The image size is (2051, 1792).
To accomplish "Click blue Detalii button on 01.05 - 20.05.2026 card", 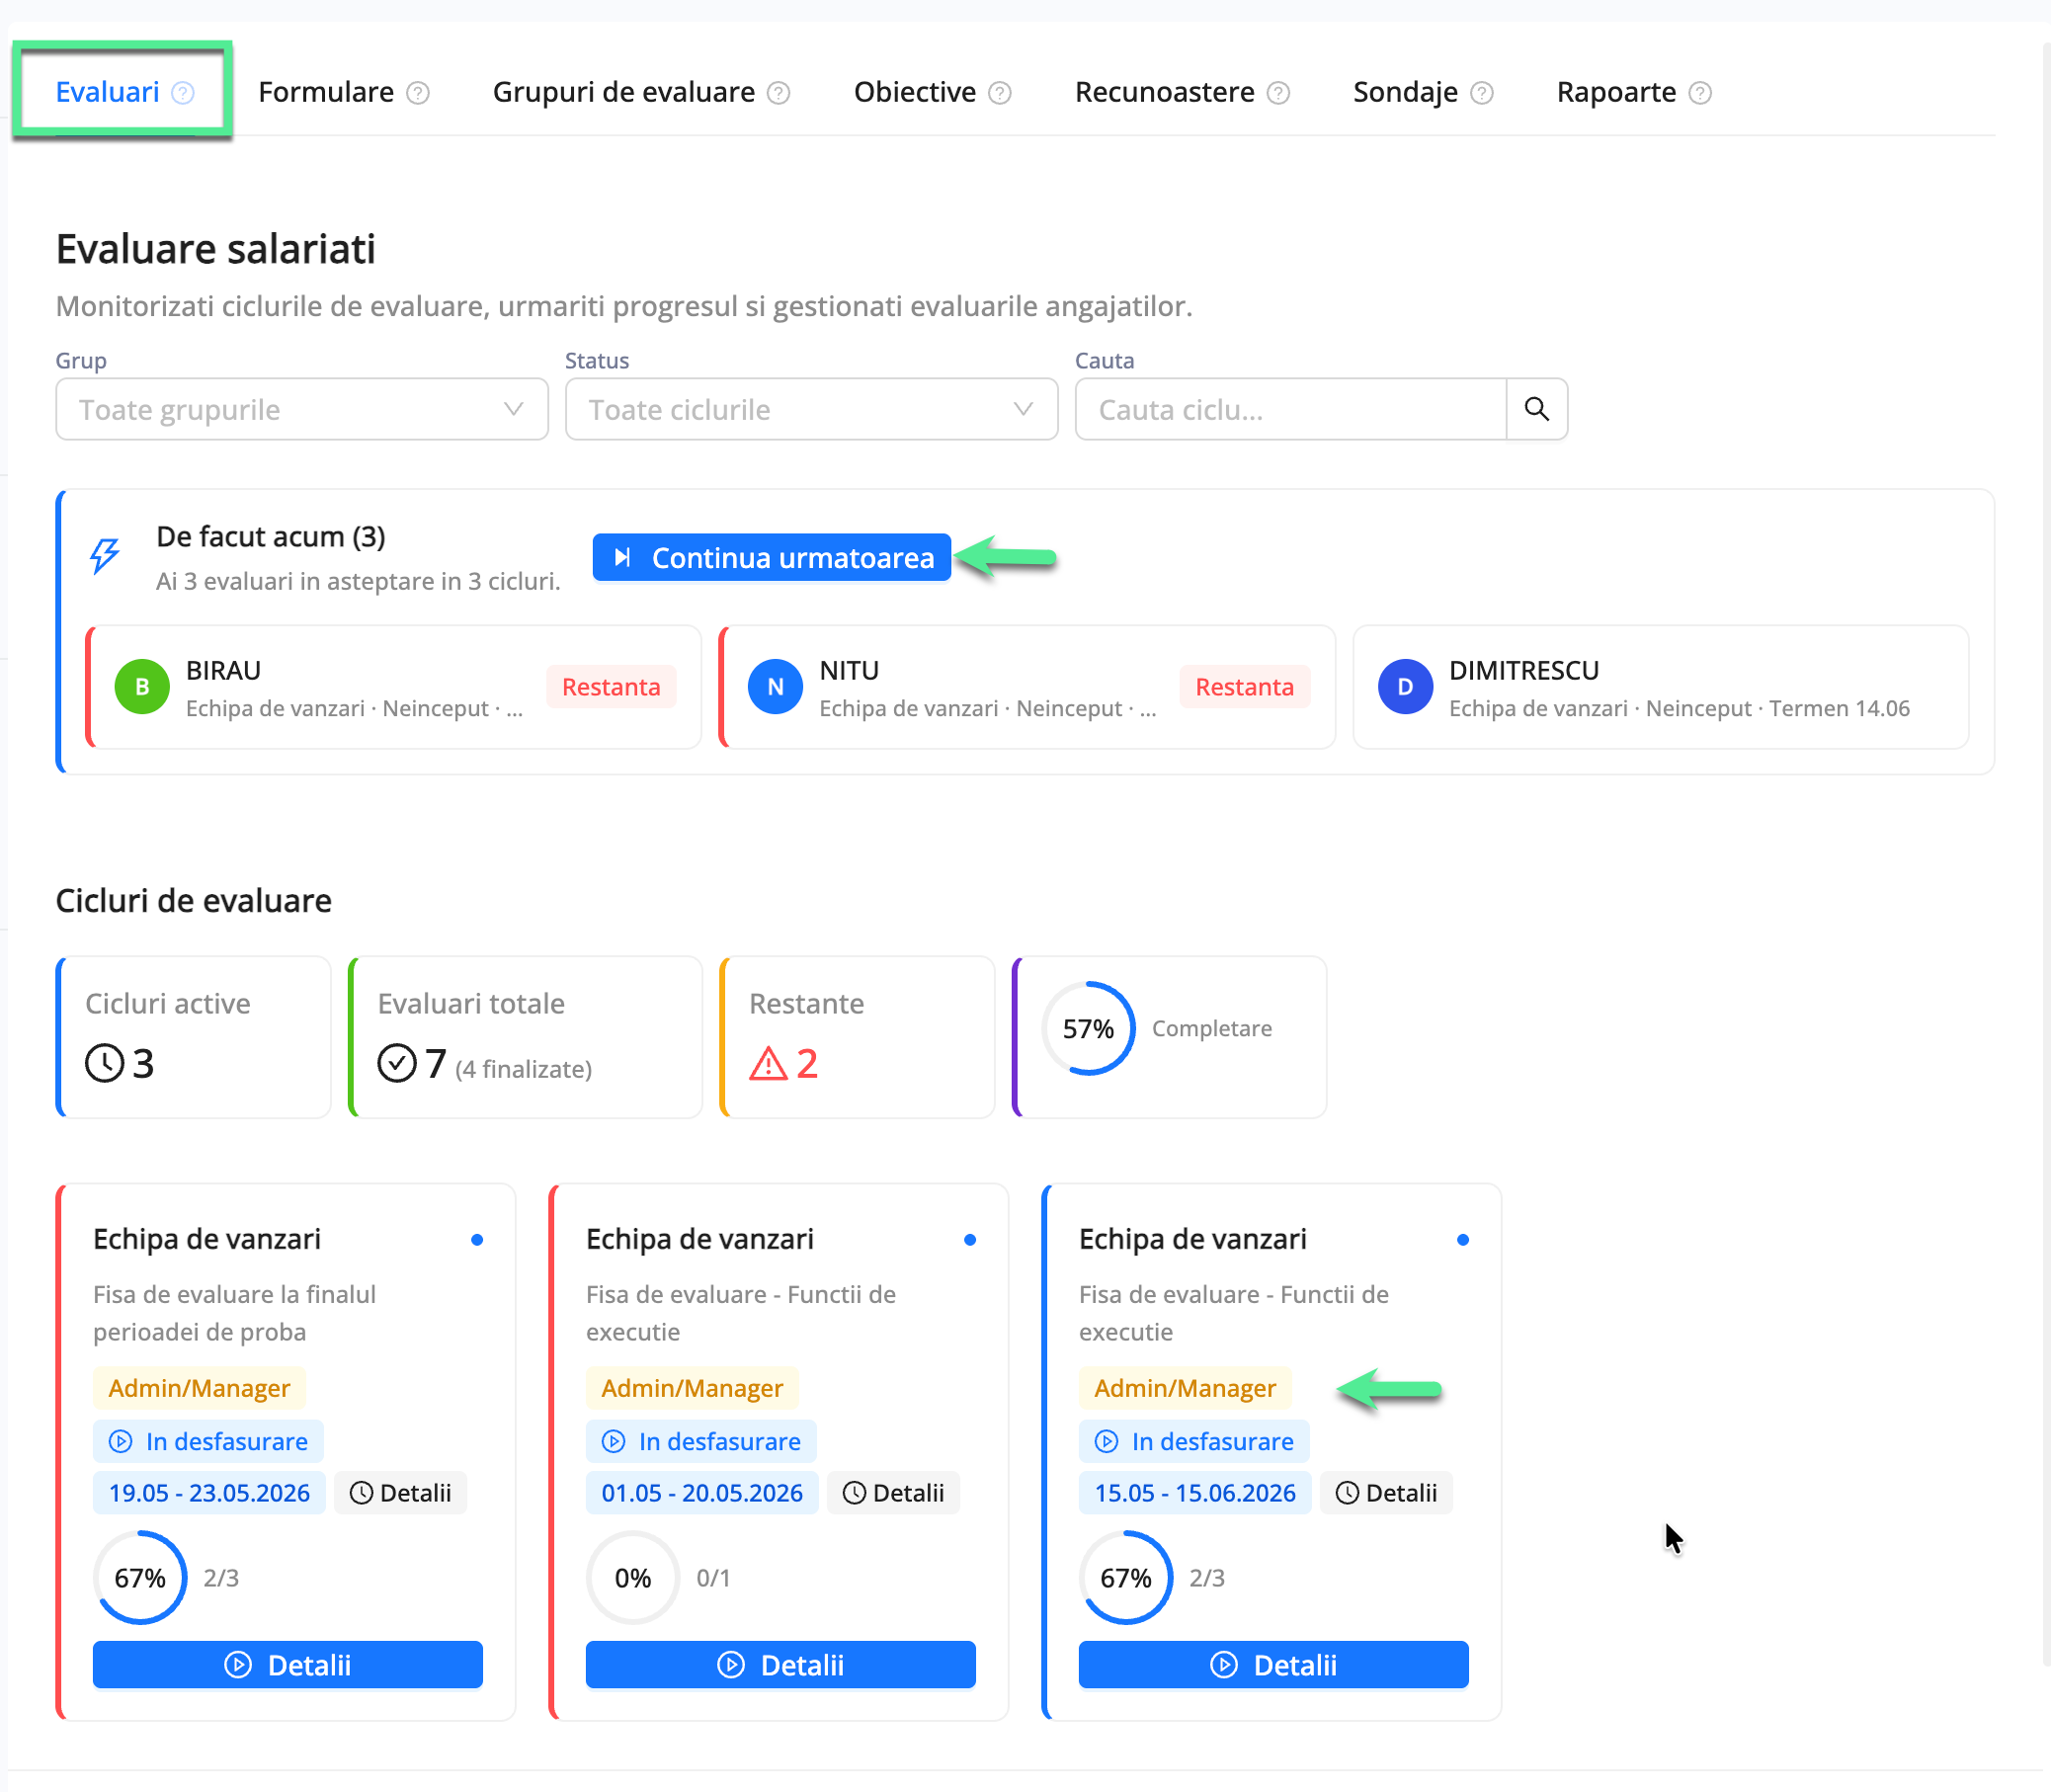I will 781,1665.
